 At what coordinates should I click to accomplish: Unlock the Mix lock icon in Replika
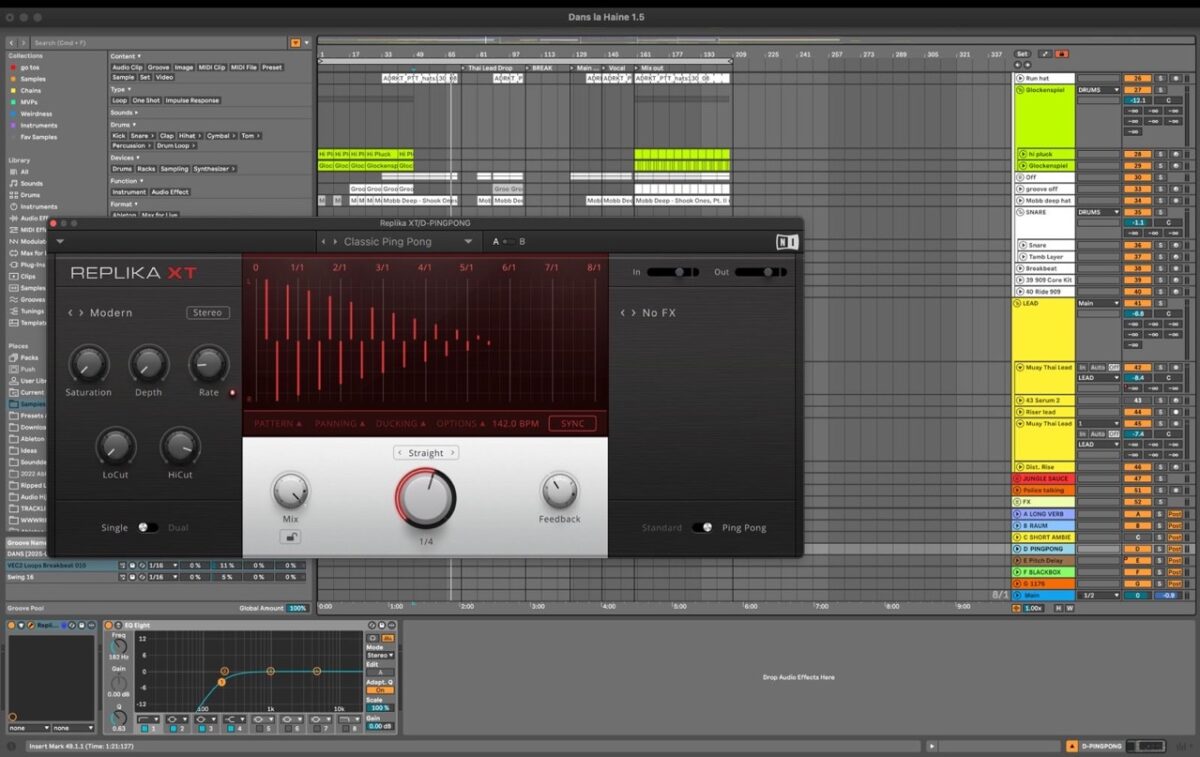(x=291, y=536)
